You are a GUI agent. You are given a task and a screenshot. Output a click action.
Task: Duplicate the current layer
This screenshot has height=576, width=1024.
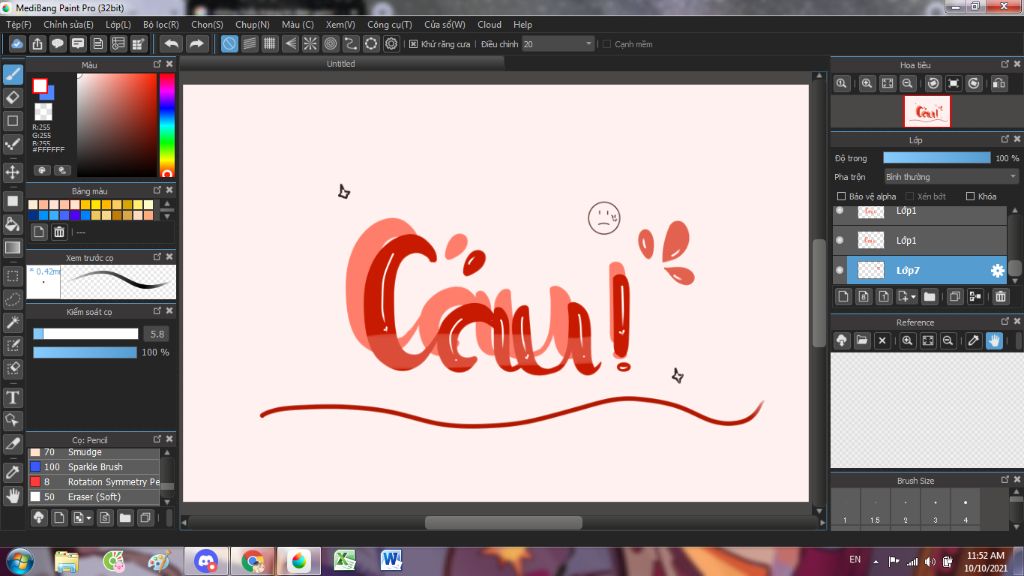coord(954,296)
